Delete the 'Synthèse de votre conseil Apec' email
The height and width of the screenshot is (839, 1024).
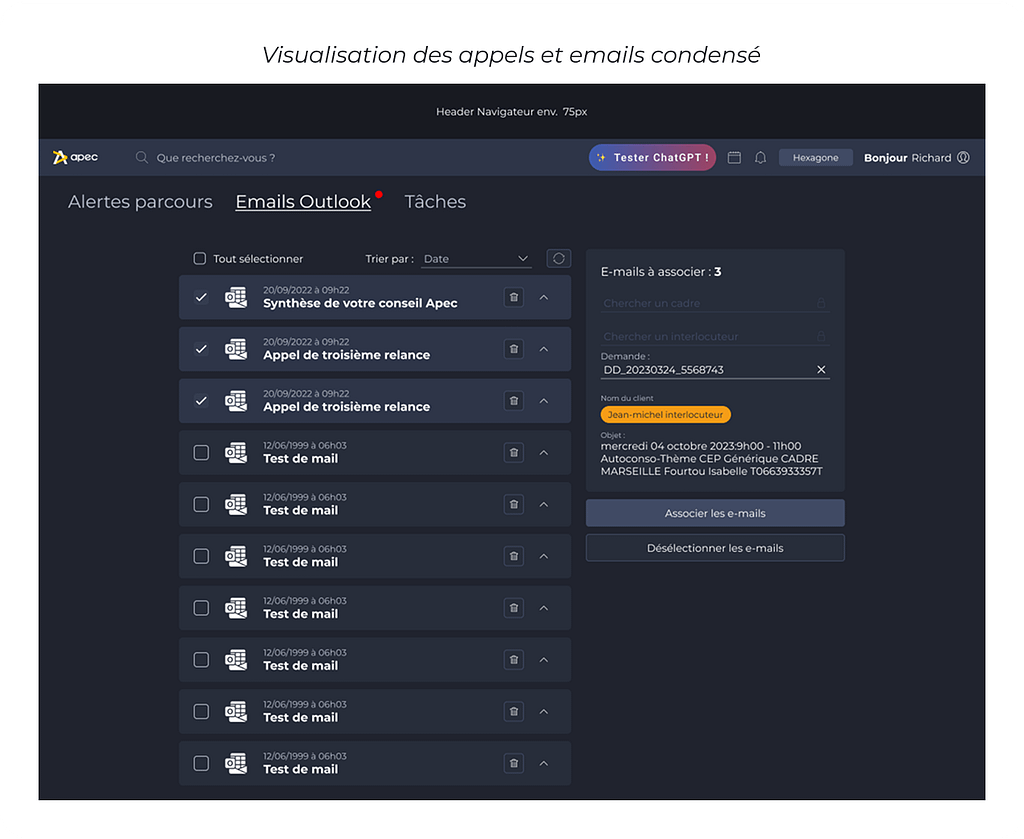[x=513, y=297]
